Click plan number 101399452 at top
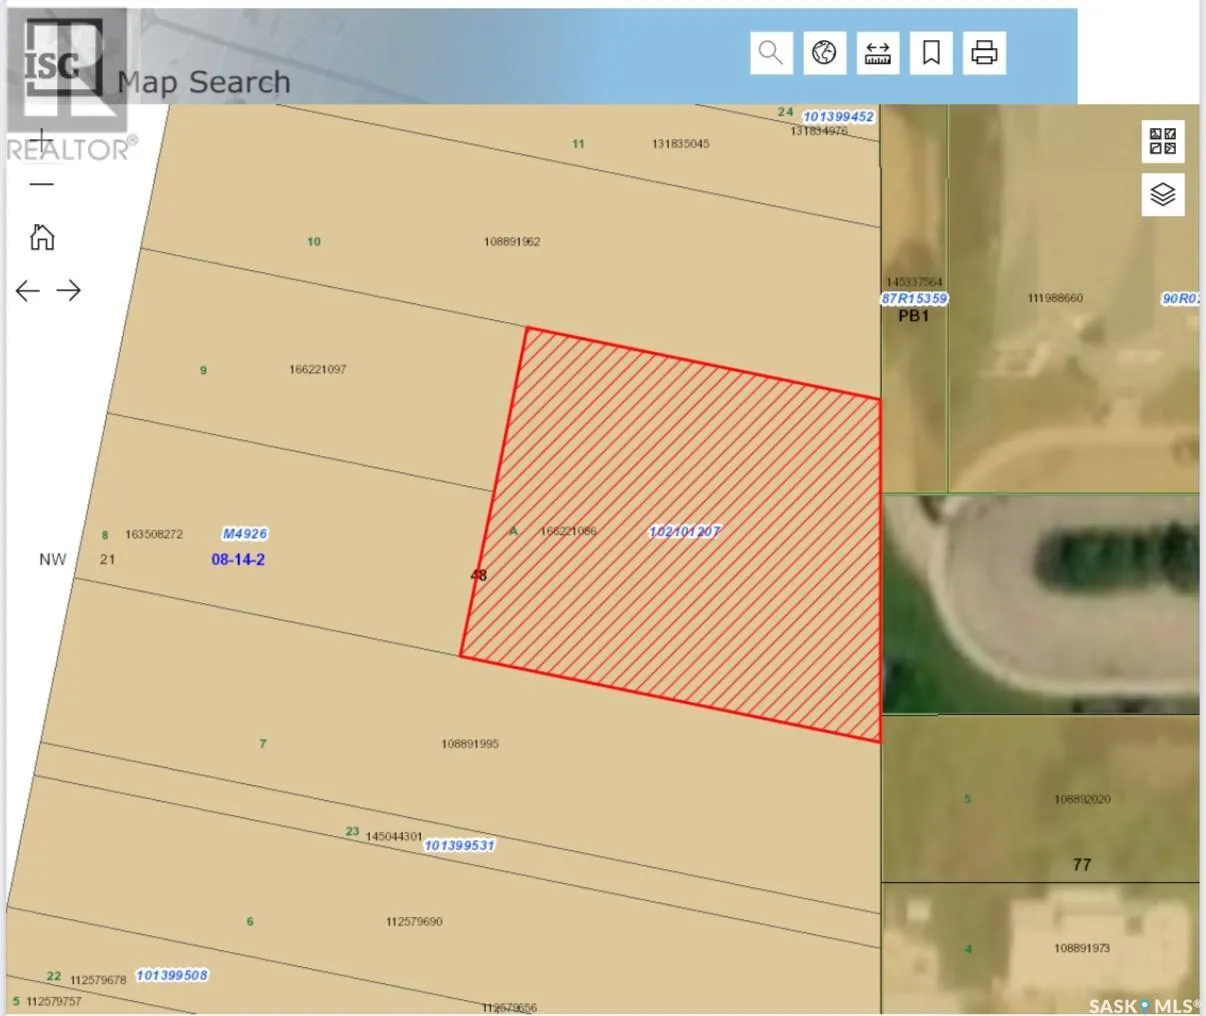Viewport: 1206px width, 1016px height. (x=838, y=116)
